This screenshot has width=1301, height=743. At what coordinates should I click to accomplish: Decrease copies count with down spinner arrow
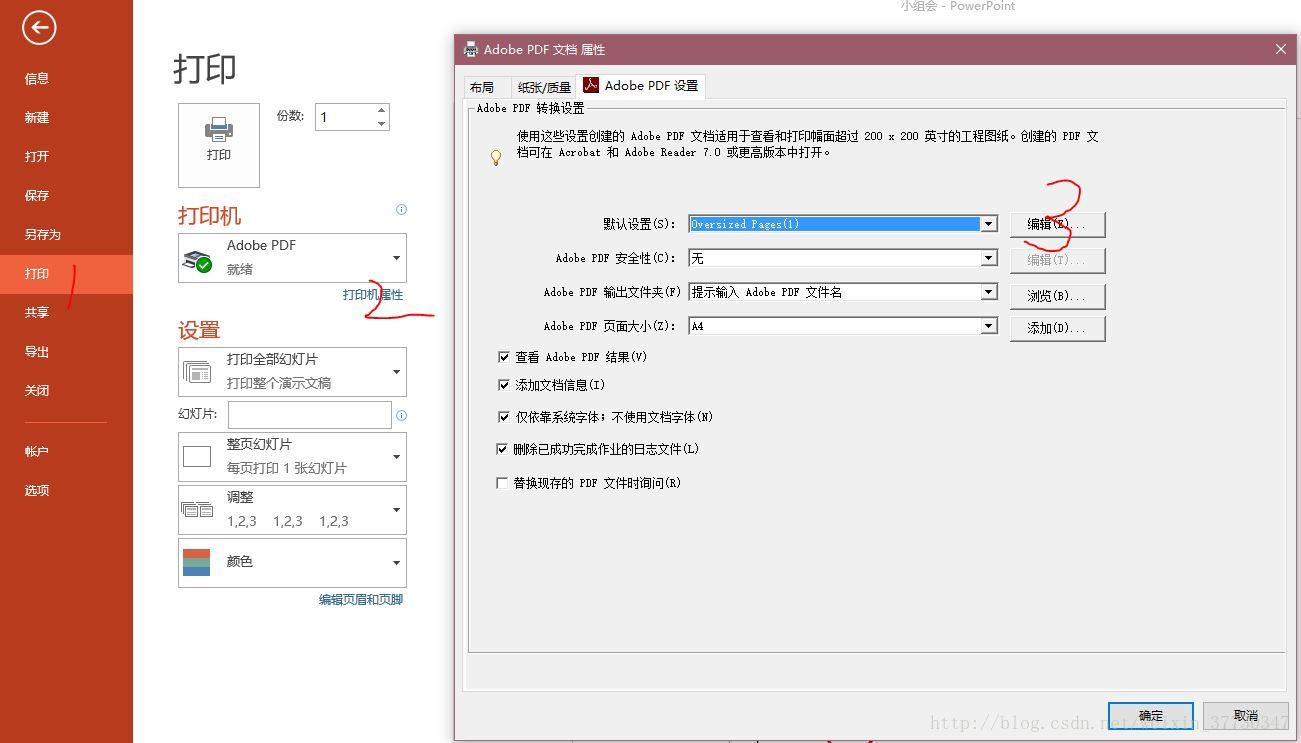[x=381, y=124]
